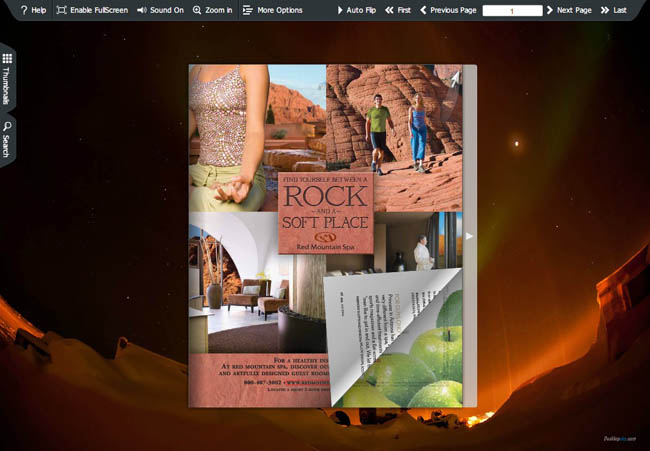Zoom in on the book

click(x=212, y=10)
